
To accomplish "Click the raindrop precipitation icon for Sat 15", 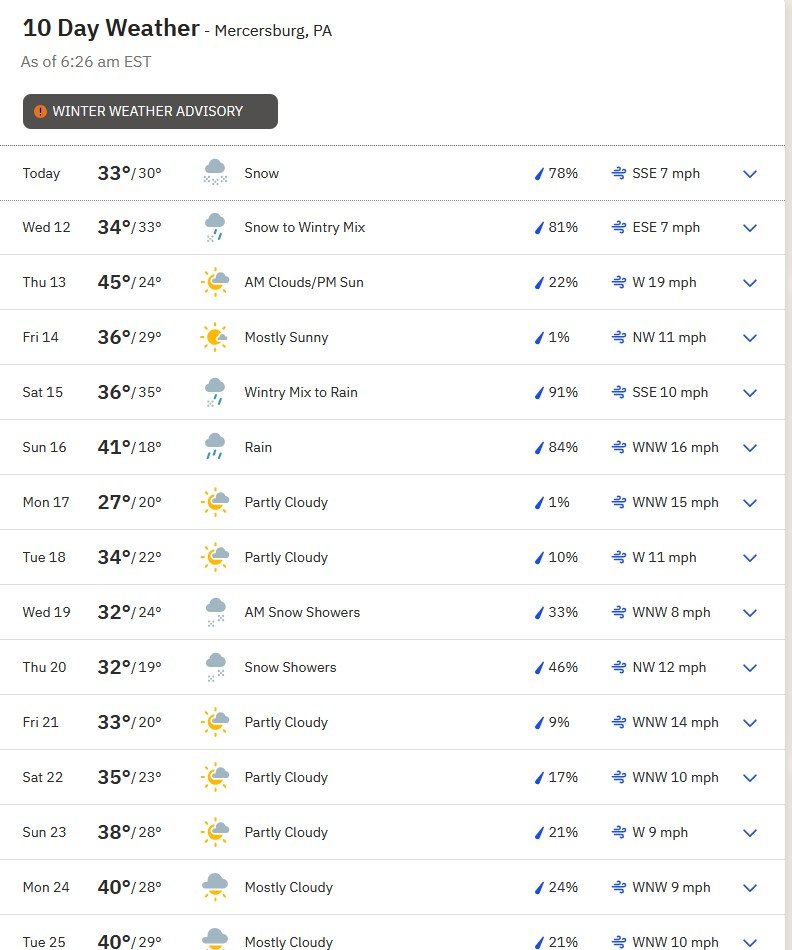I will point(539,393).
